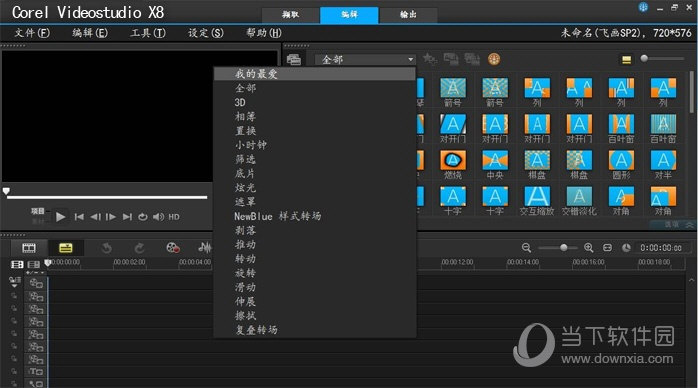Click the preview scrubber handle
Viewport: 698px width, 388px height.
pyautogui.click(x=6, y=191)
